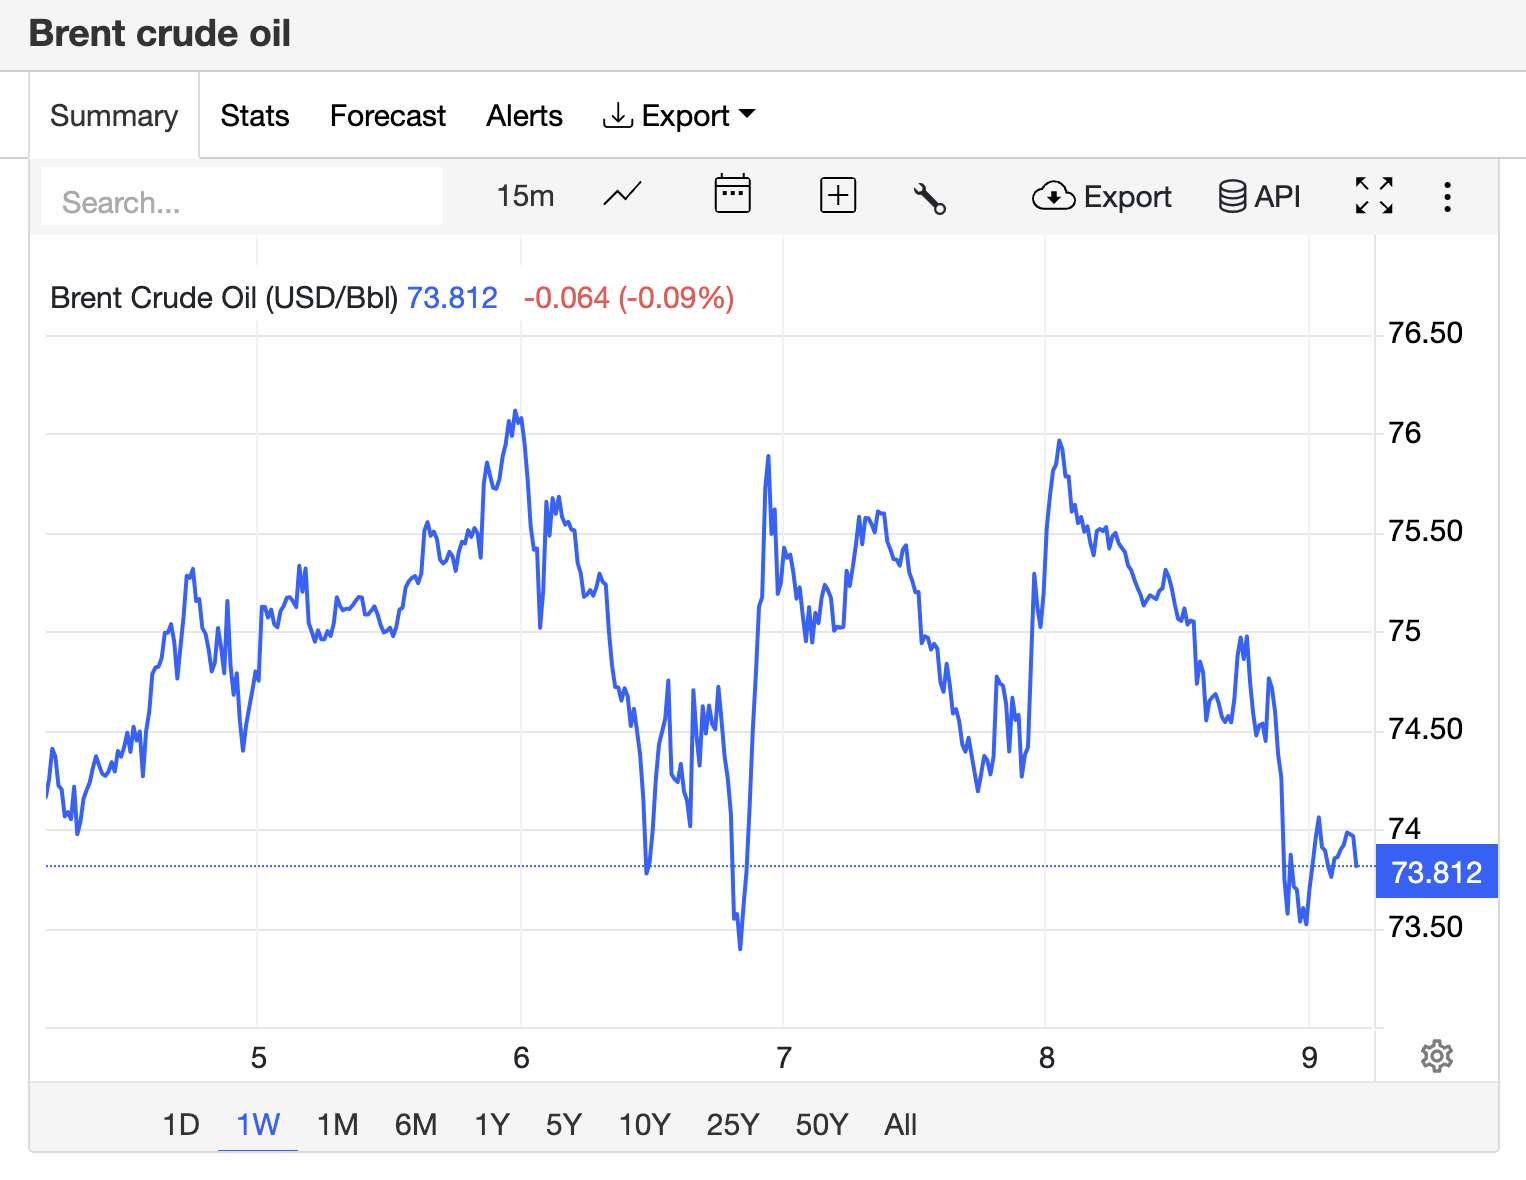Click the date label 7 on time axis
Screen dimensions: 1526x1180
click(784, 1058)
